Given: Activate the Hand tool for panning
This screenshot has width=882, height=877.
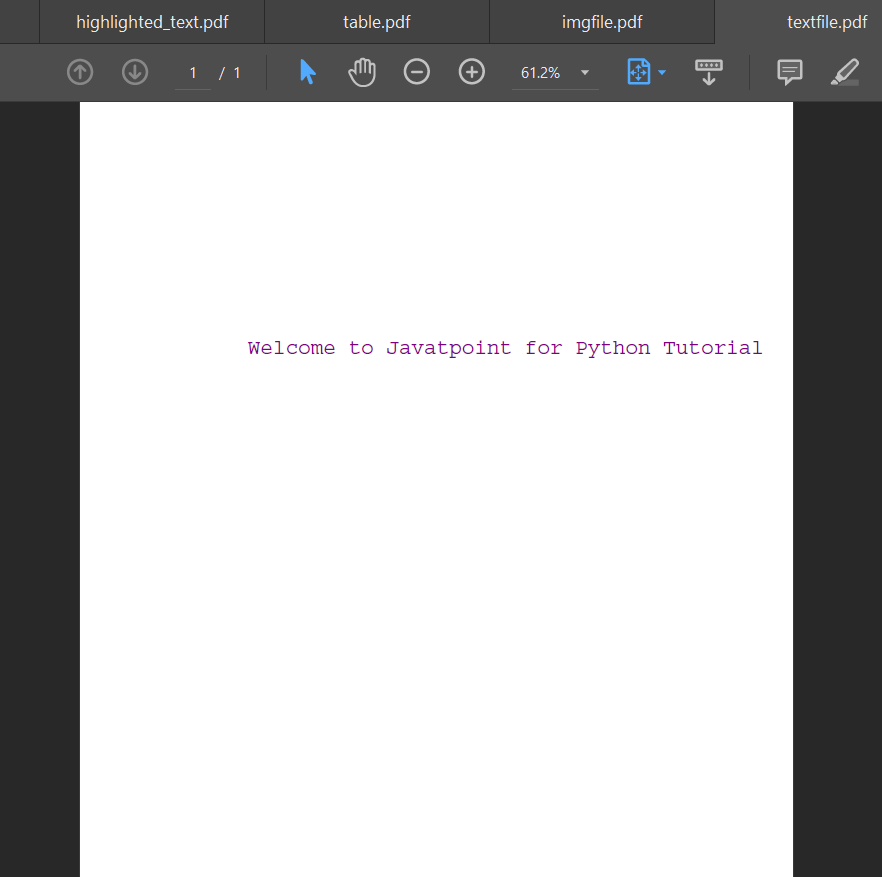Looking at the screenshot, I should pyautogui.click(x=361, y=71).
